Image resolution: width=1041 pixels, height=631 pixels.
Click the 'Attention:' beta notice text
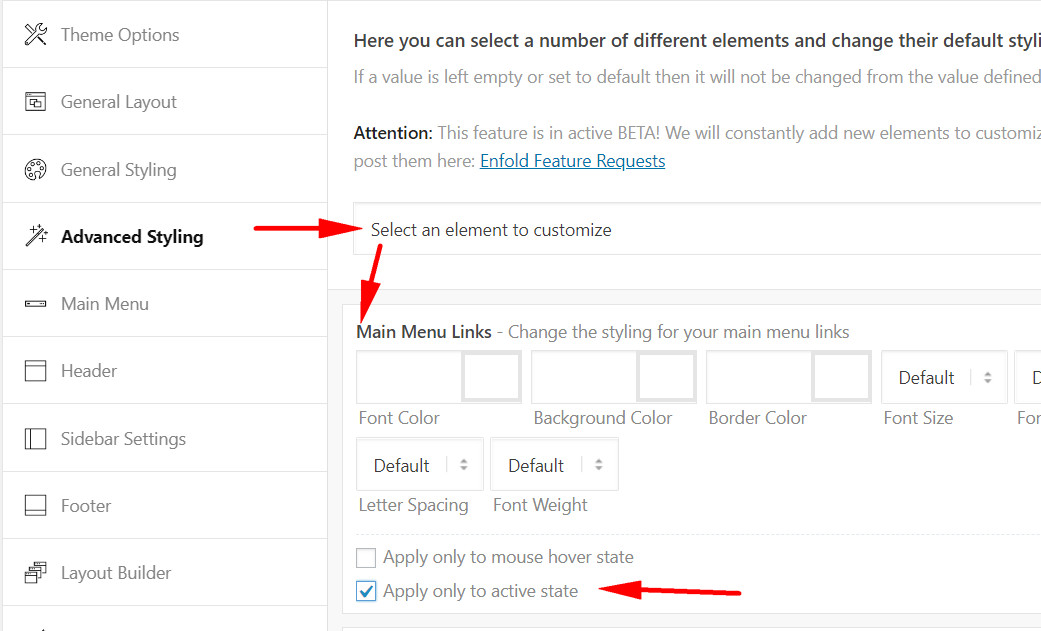point(393,133)
